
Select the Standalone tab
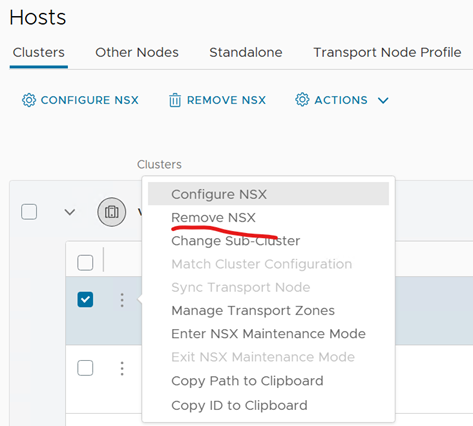tap(246, 52)
